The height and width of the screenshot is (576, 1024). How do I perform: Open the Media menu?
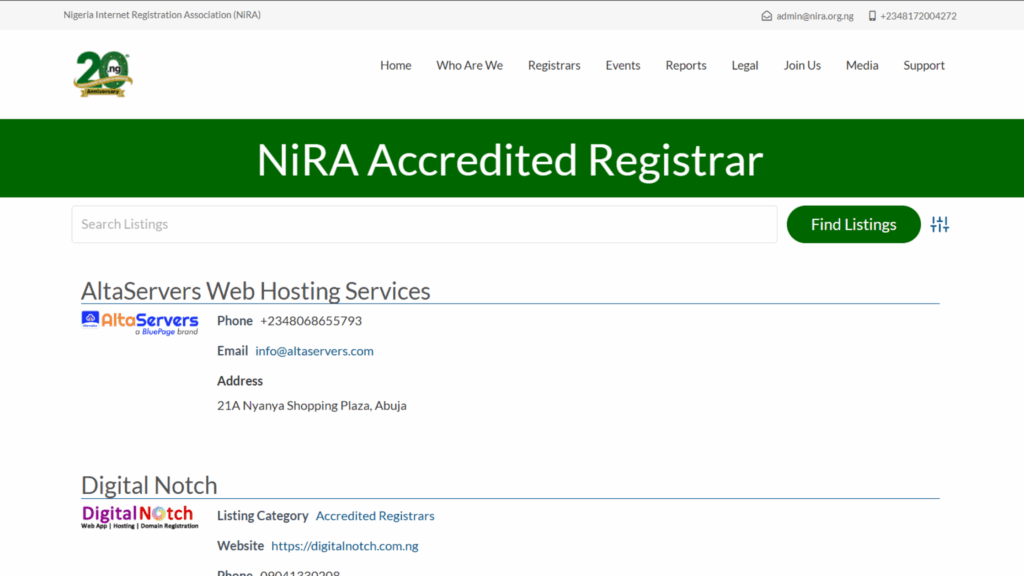click(x=862, y=65)
